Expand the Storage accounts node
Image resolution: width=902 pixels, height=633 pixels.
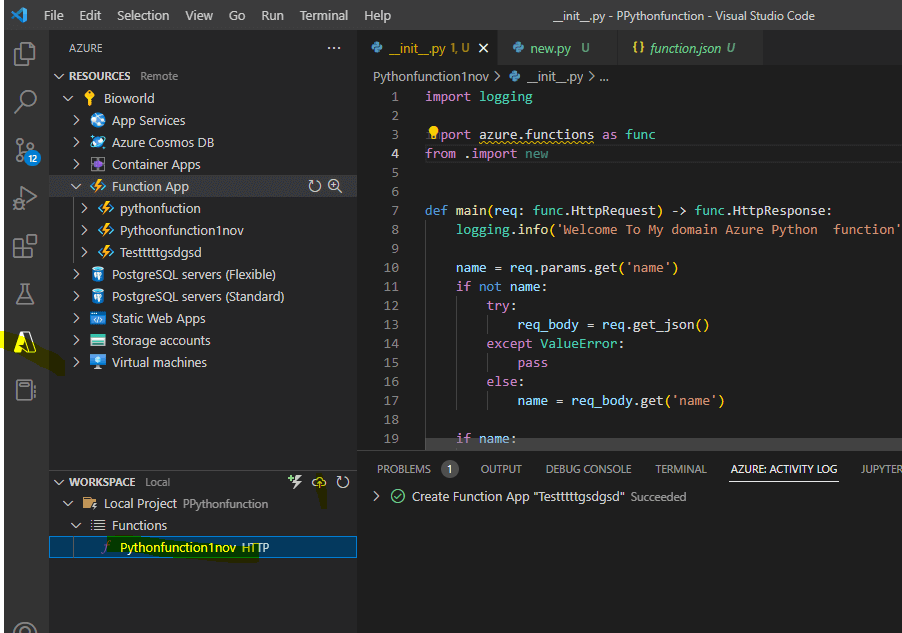(x=76, y=340)
